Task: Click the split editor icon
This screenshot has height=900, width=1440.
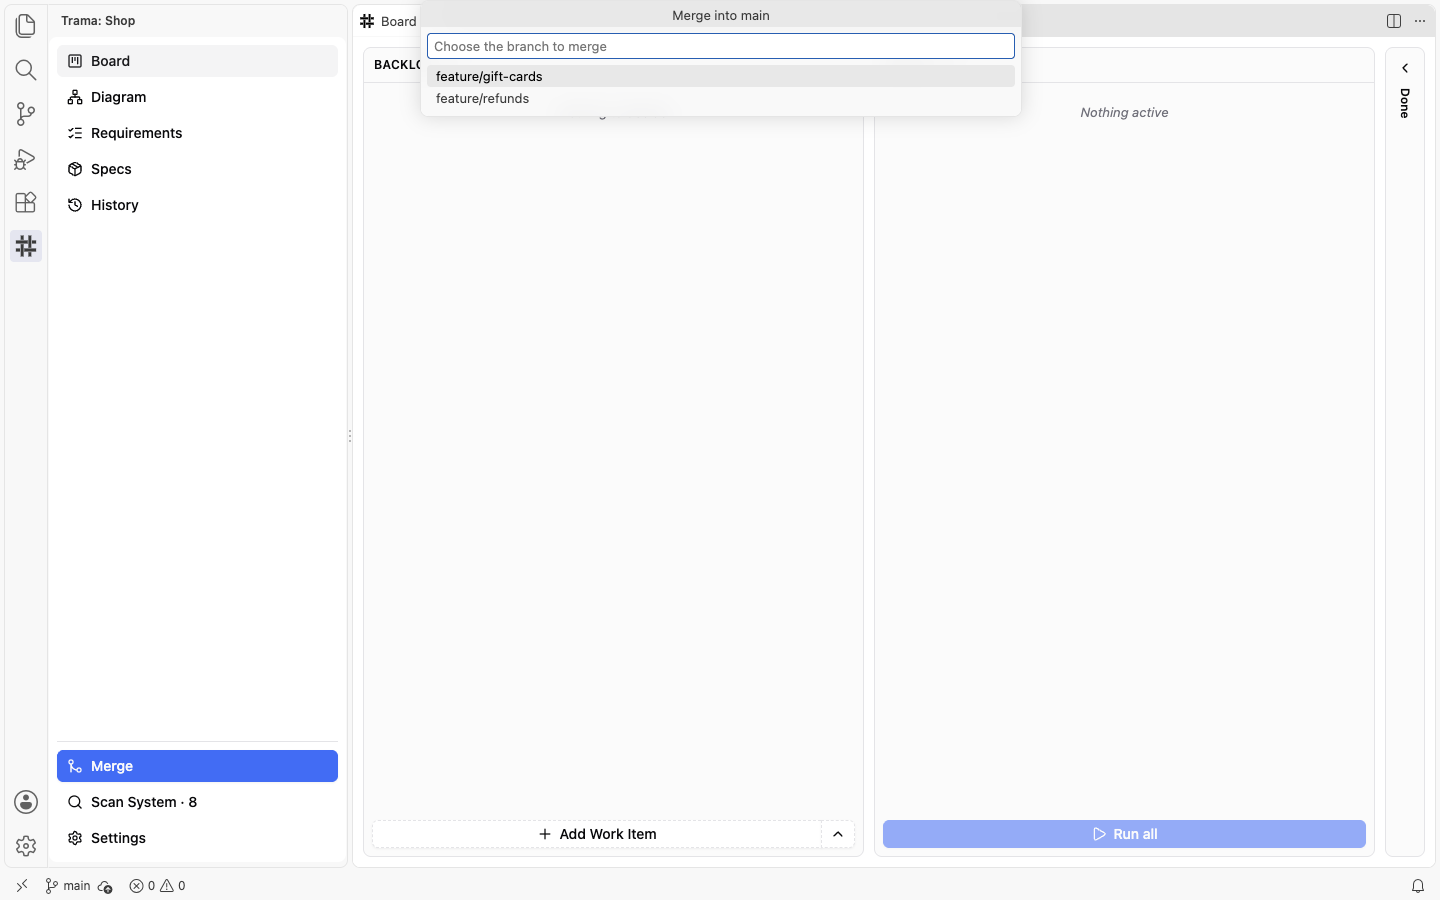Action: tap(1394, 21)
